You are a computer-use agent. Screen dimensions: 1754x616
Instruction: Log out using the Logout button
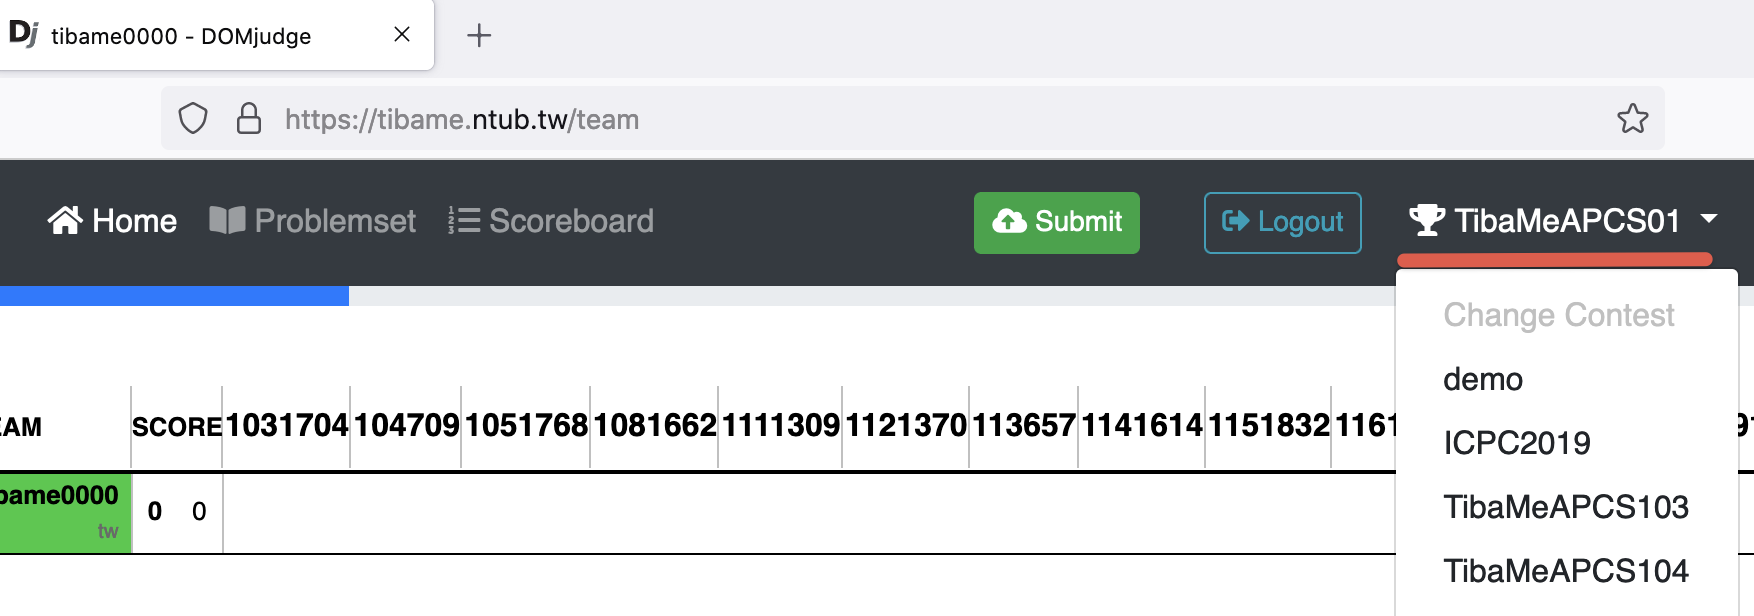(1282, 222)
